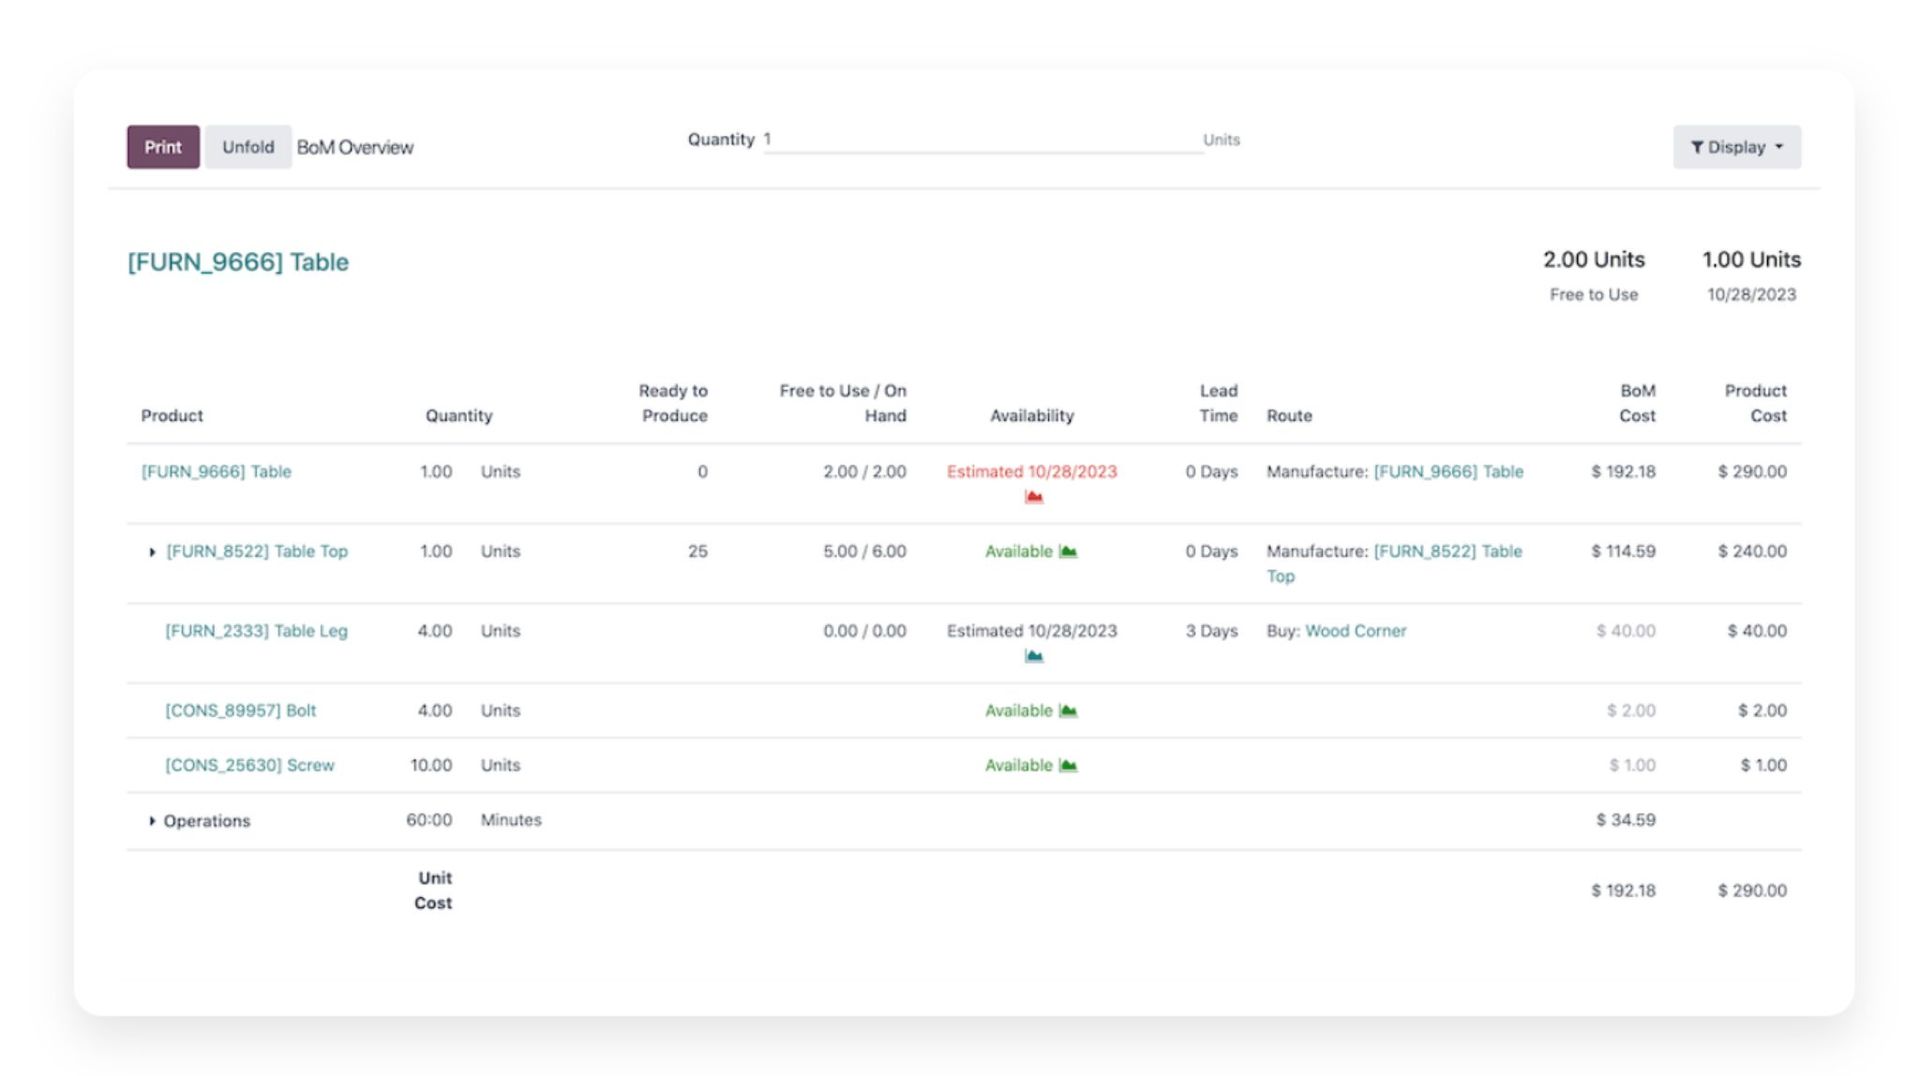The height and width of the screenshot is (1076, 1920).
Task: Open the Table manufacture route link
Action: point(1448,472)
